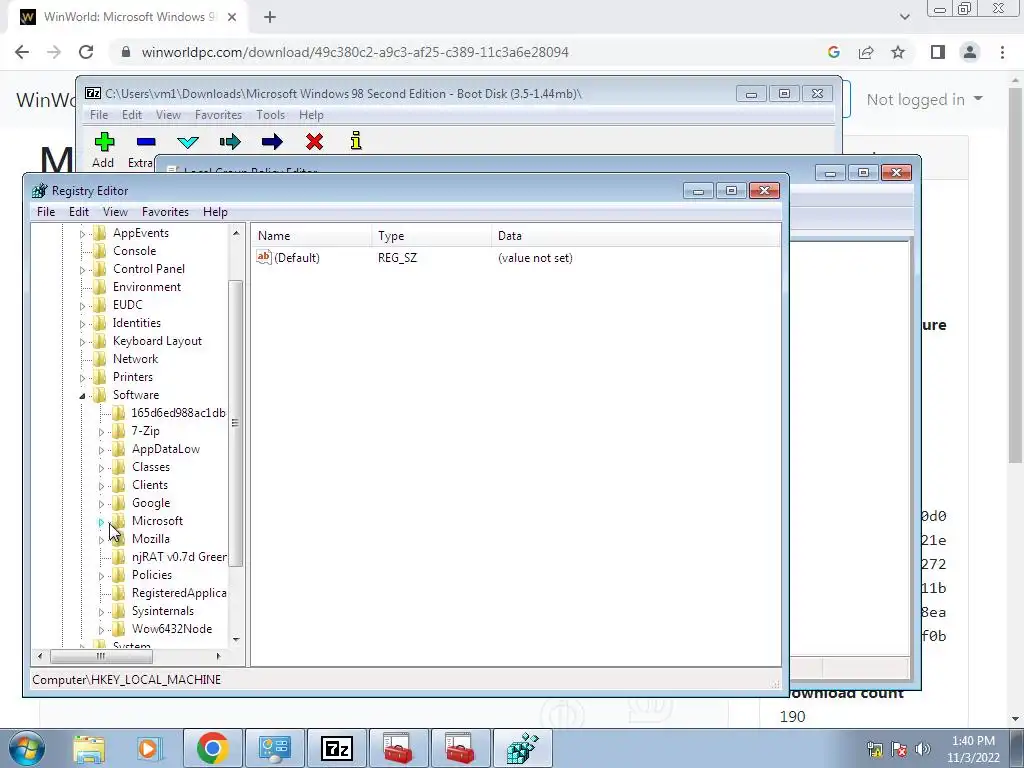Click the (Default) registry value icon

[x=264, y=257]
